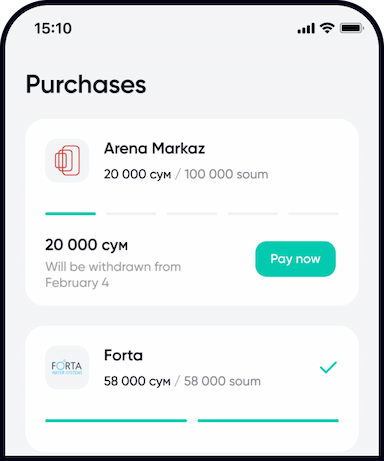The width and height of the screenshot is (384, 461).
Task: Tap the 15:10 clock in status bar
Action: coord(53,28)
